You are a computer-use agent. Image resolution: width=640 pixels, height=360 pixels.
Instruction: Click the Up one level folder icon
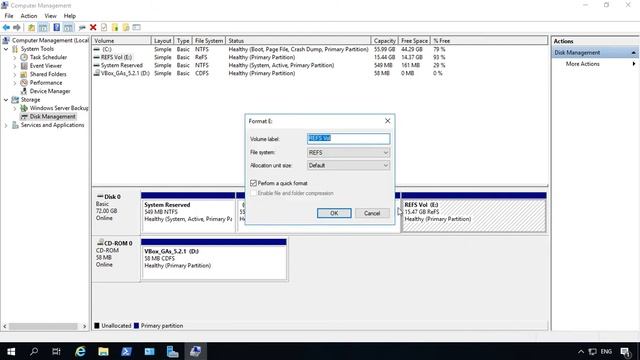pyautogui.click(x=31, y=27)
